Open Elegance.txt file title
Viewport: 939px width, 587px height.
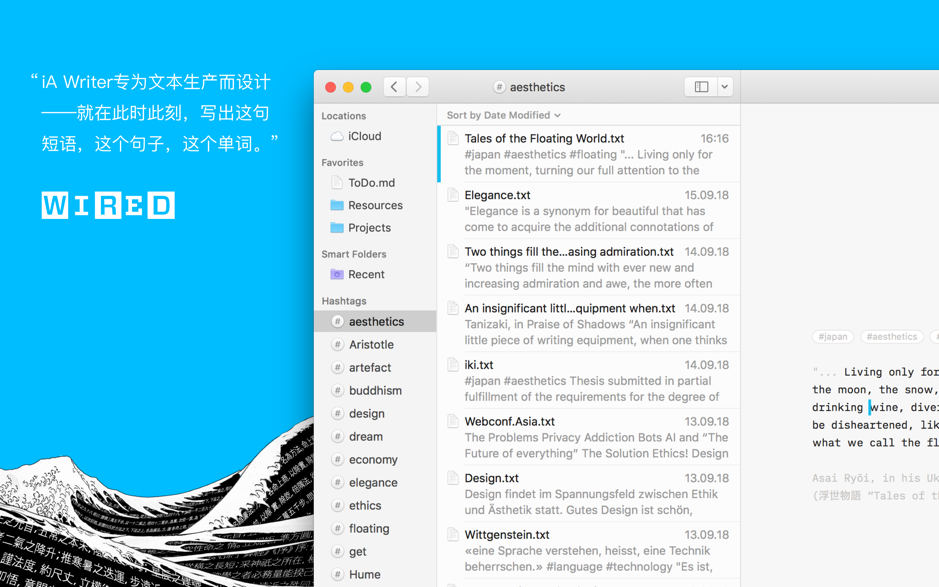(x=498, y=195)
